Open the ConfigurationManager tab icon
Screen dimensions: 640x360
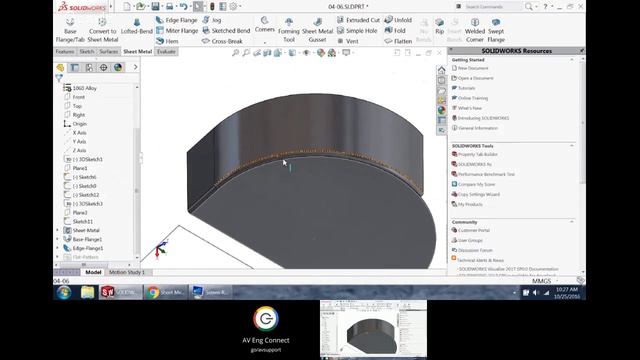pyautogui.click(x=89, y=67)
